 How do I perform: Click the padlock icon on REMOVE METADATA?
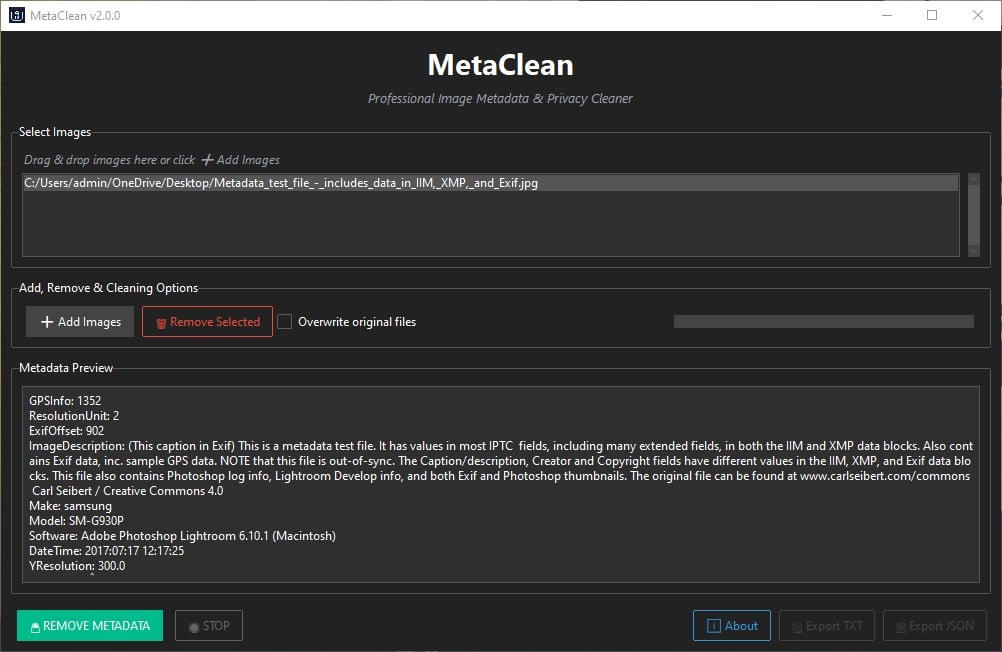pyautogui.click(x=36, y=626)
